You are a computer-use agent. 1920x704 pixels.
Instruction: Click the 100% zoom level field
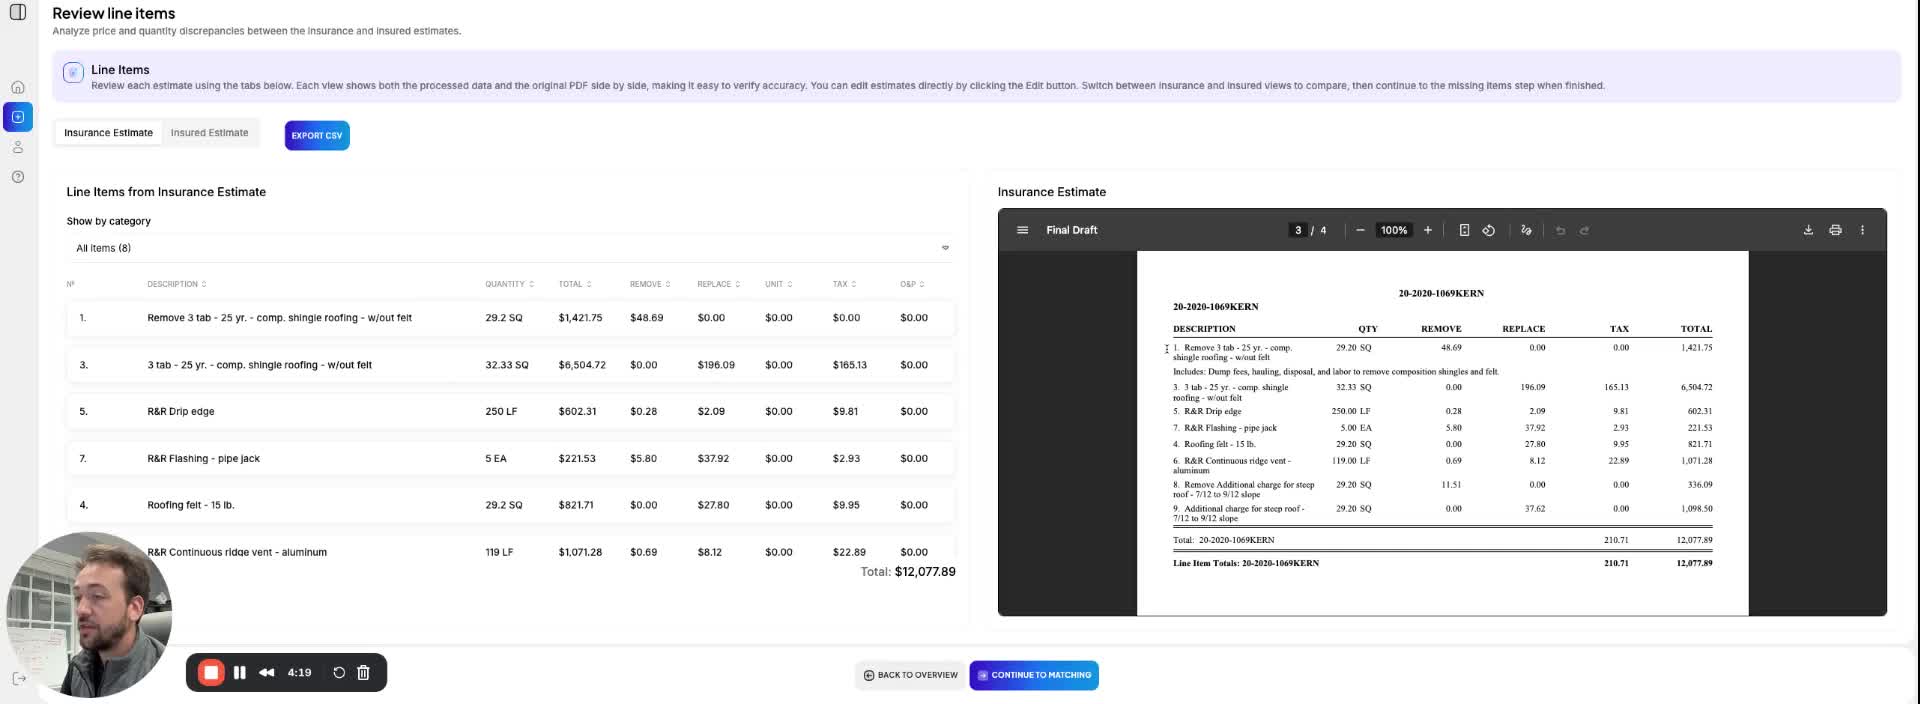coord(1394,230)
